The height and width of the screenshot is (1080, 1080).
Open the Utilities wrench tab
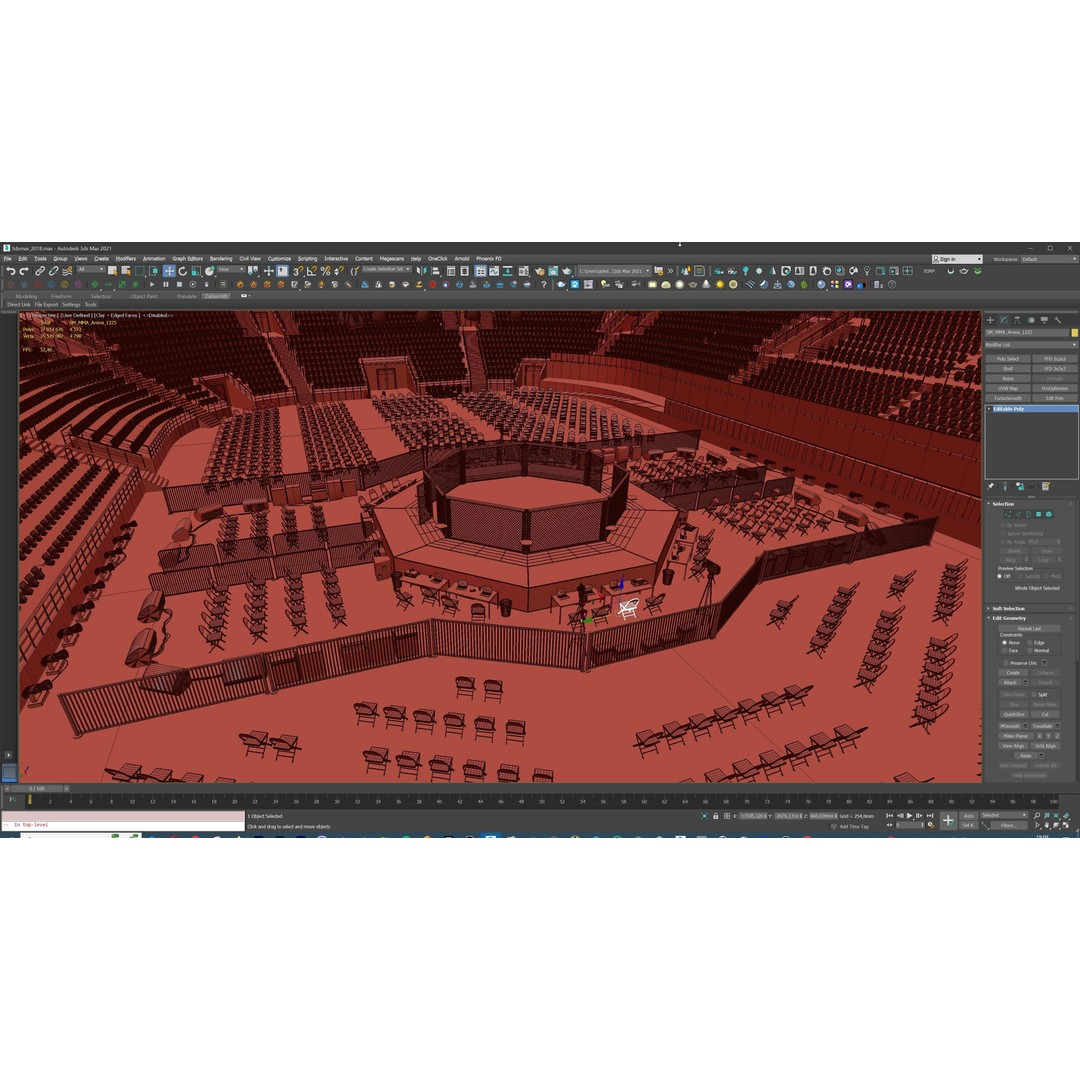1058,320
